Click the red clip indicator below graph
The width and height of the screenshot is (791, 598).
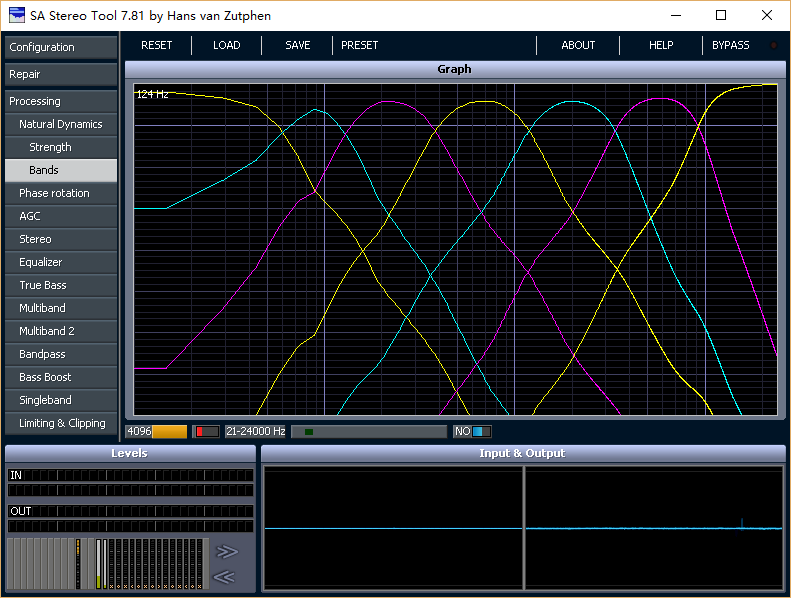click(x=206, y=432)
